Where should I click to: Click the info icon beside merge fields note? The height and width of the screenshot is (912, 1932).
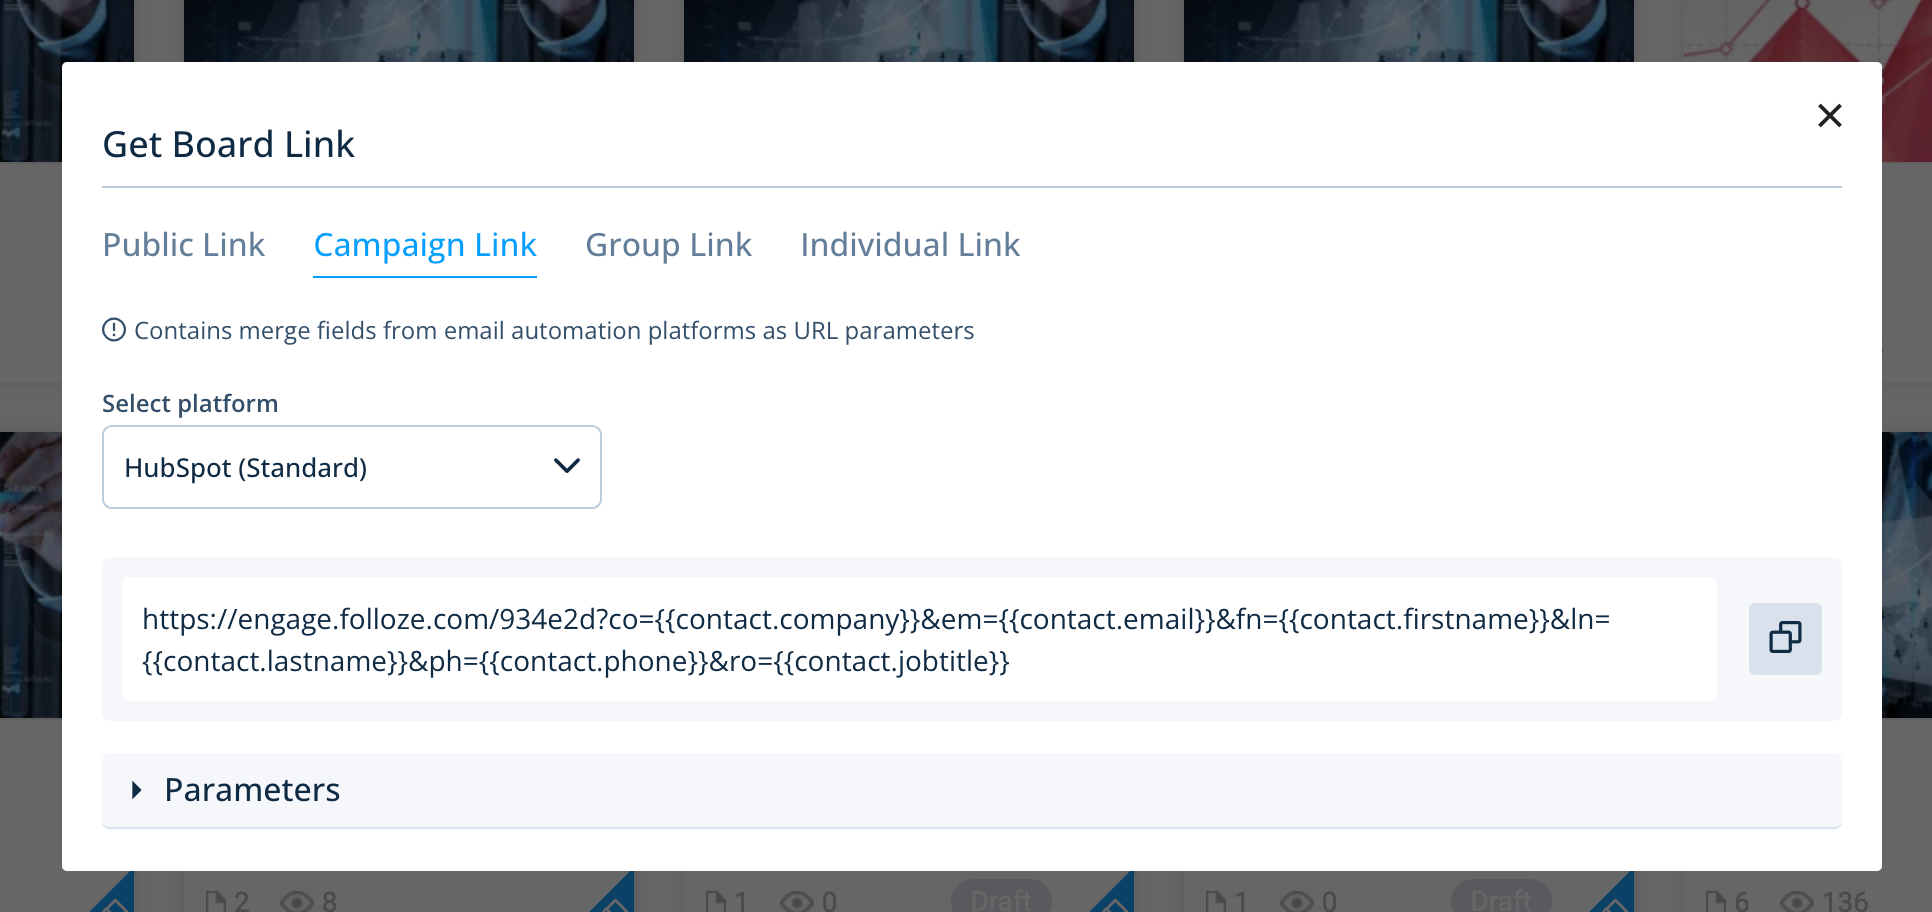(114, 330)
